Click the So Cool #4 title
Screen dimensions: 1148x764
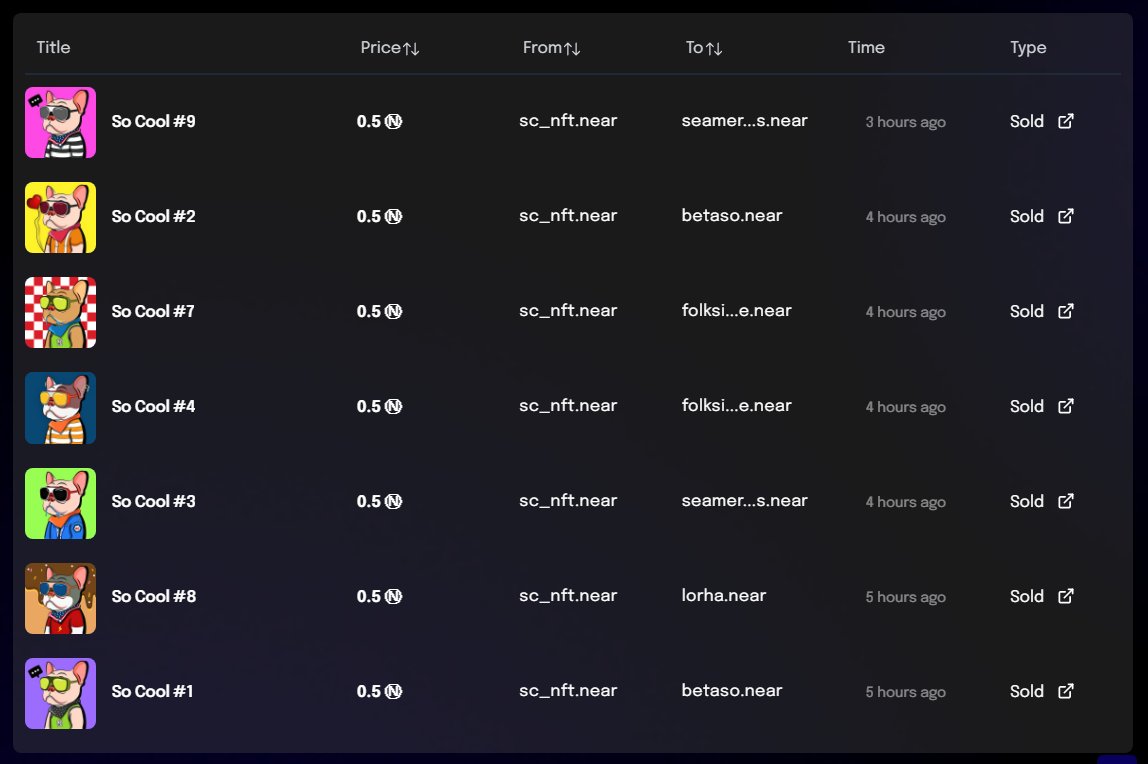coord(153,406)
